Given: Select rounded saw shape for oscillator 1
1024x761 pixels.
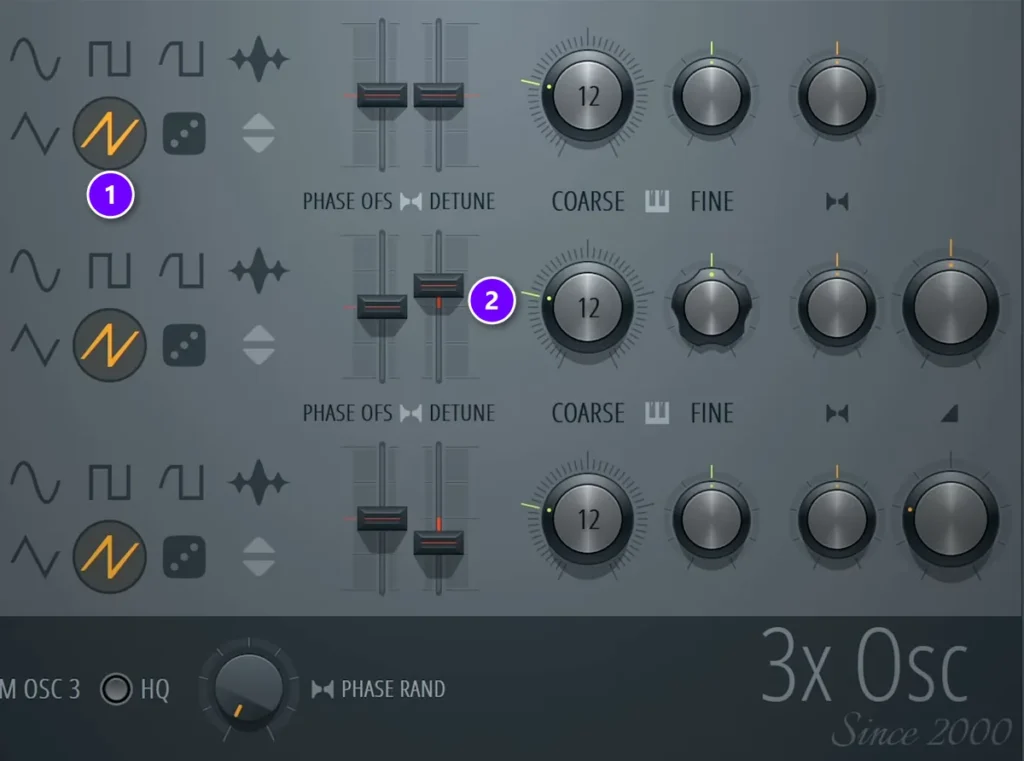Looking at the screenshot, I should (182, 59).
